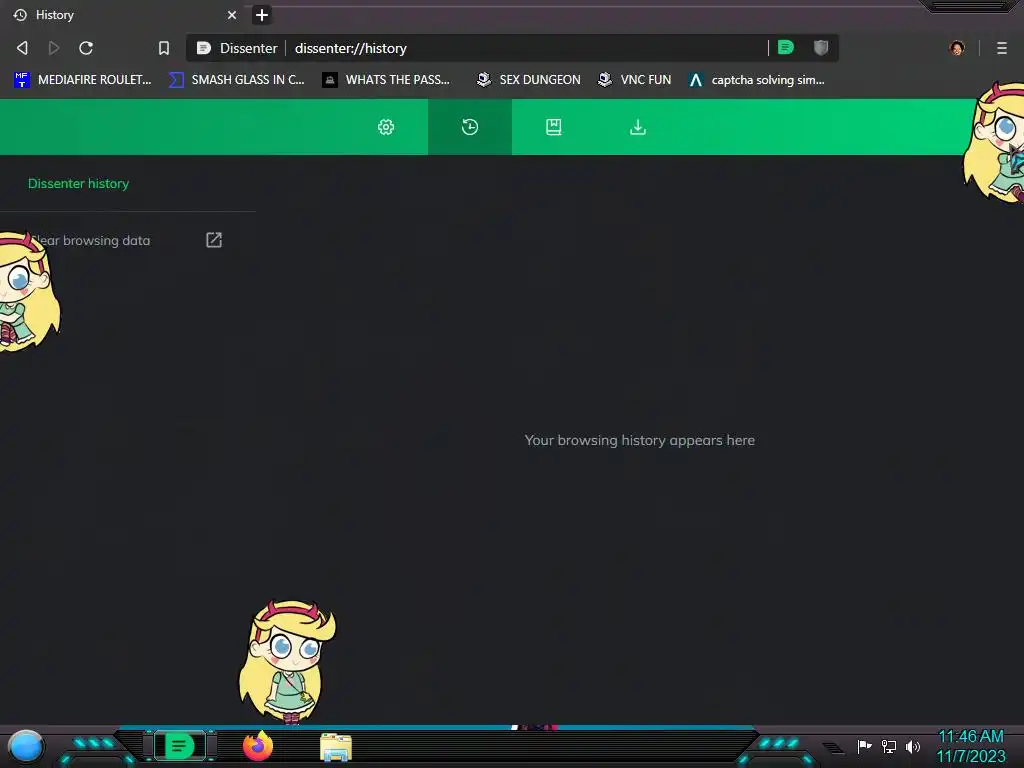Open WHATS THE PASS... bookmark

(387, 80)
